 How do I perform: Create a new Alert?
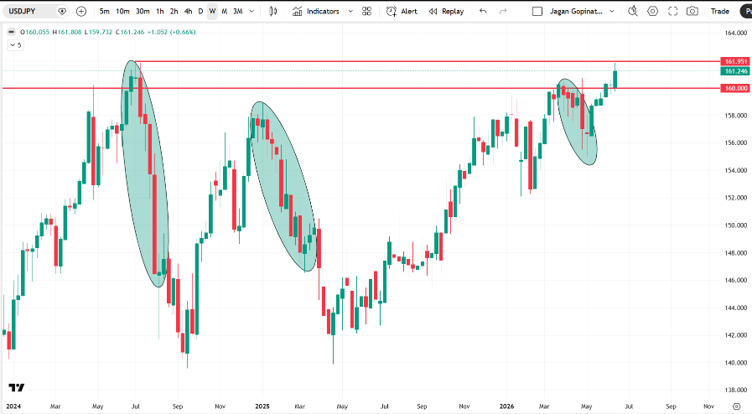(402, 11)
